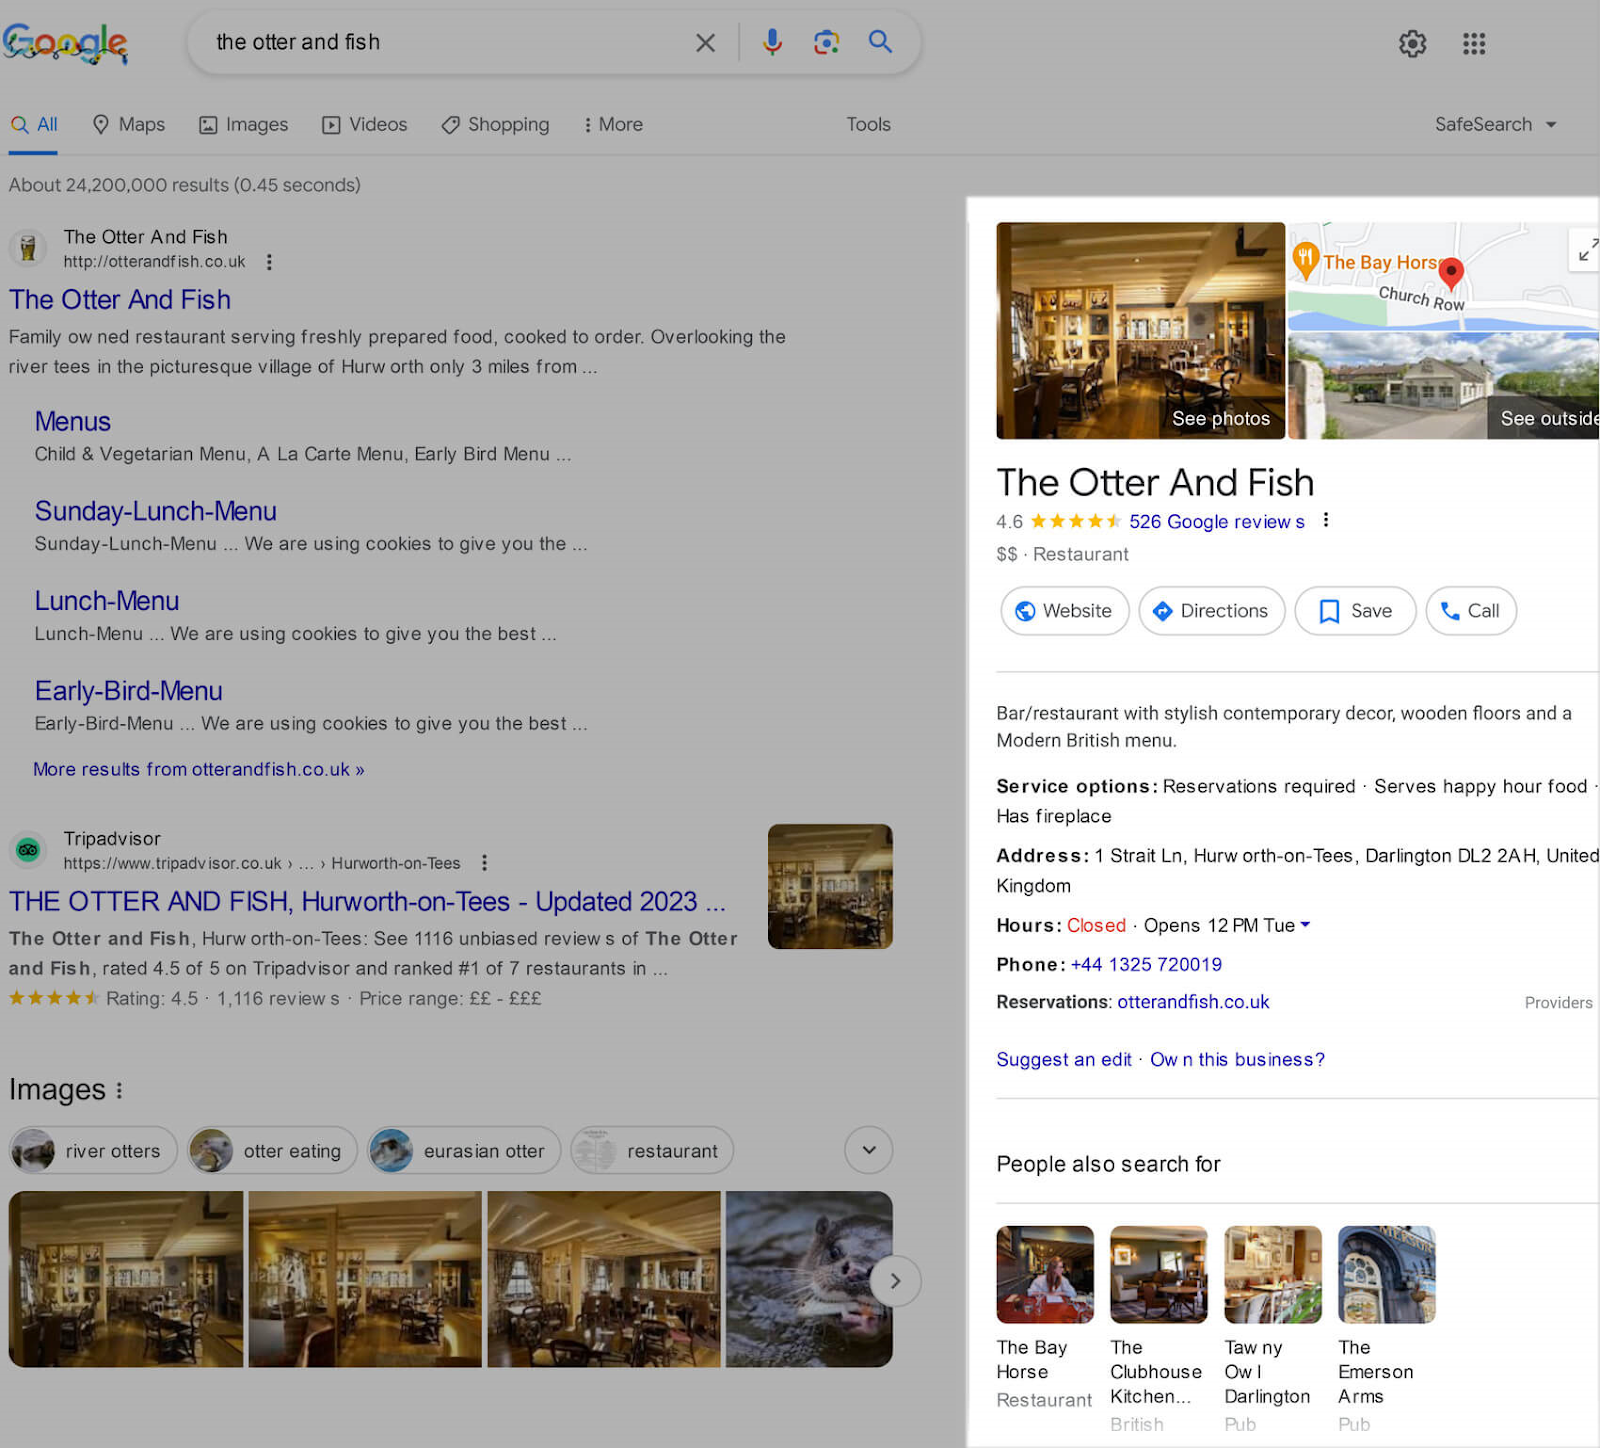Expand the opening hours details

pos(1306,925)
